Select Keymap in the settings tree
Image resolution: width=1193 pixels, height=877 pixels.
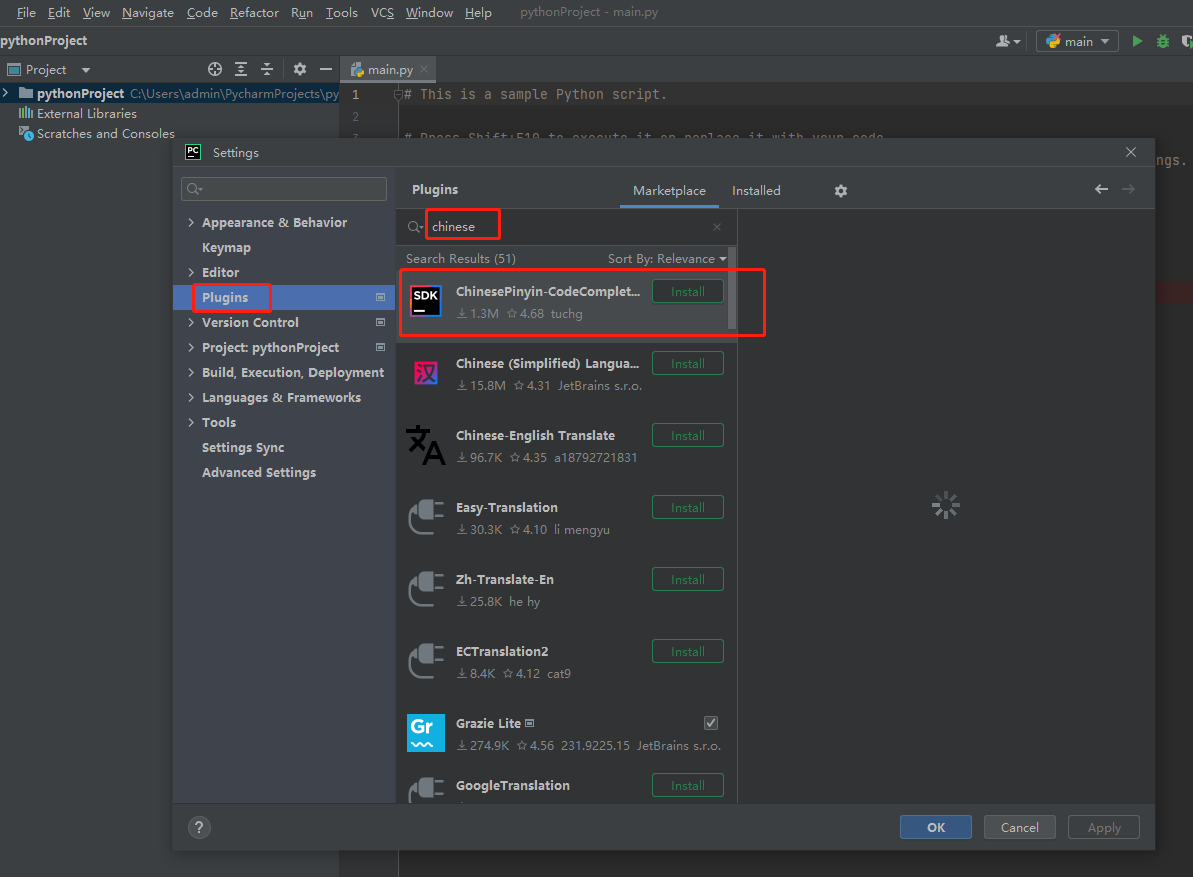[226, 247]
